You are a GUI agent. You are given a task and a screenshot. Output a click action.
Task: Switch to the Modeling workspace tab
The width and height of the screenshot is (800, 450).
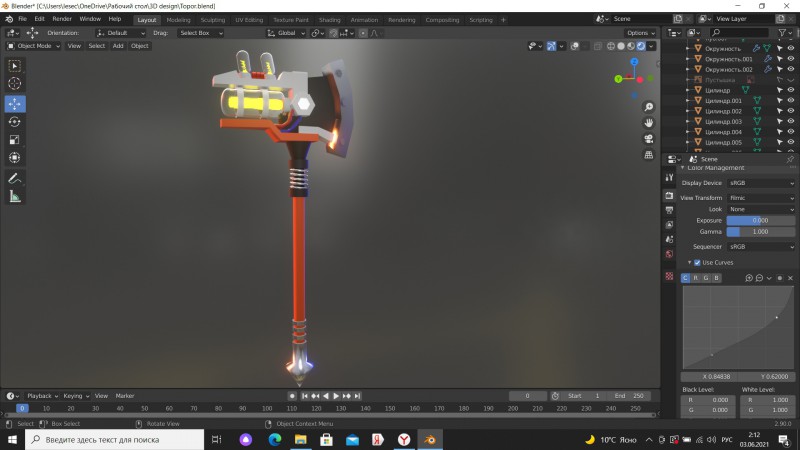(x=179, y=20)
